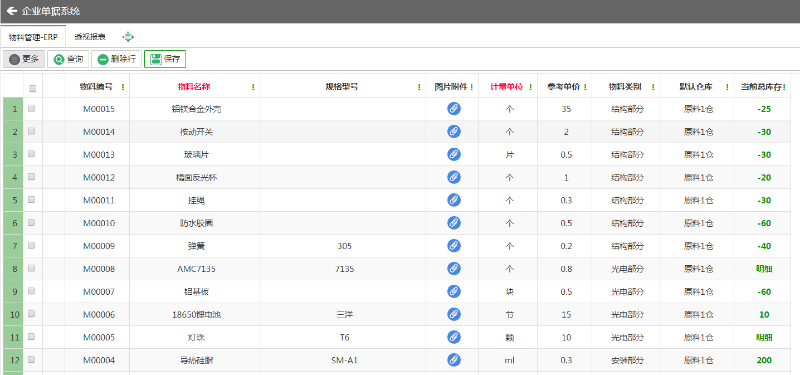Click the back arrow in the title bar
800x375 pixels.
click(x=12, y=11)
